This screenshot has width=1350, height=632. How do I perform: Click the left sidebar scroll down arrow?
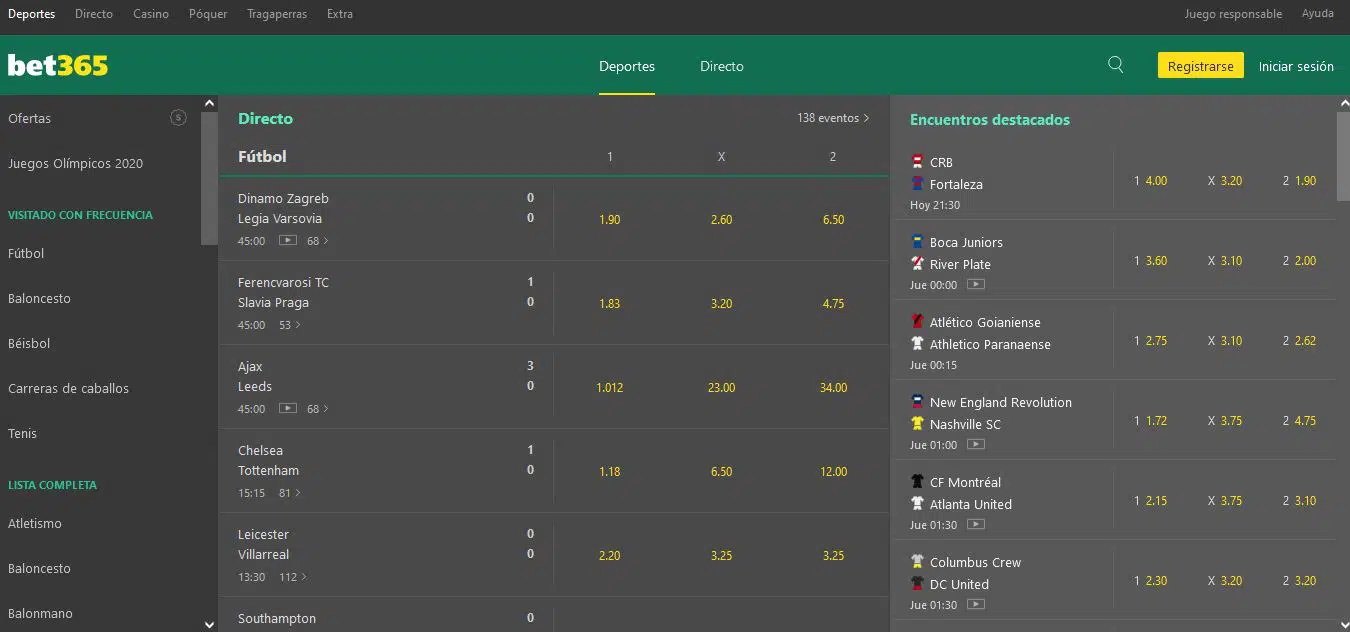209,624
